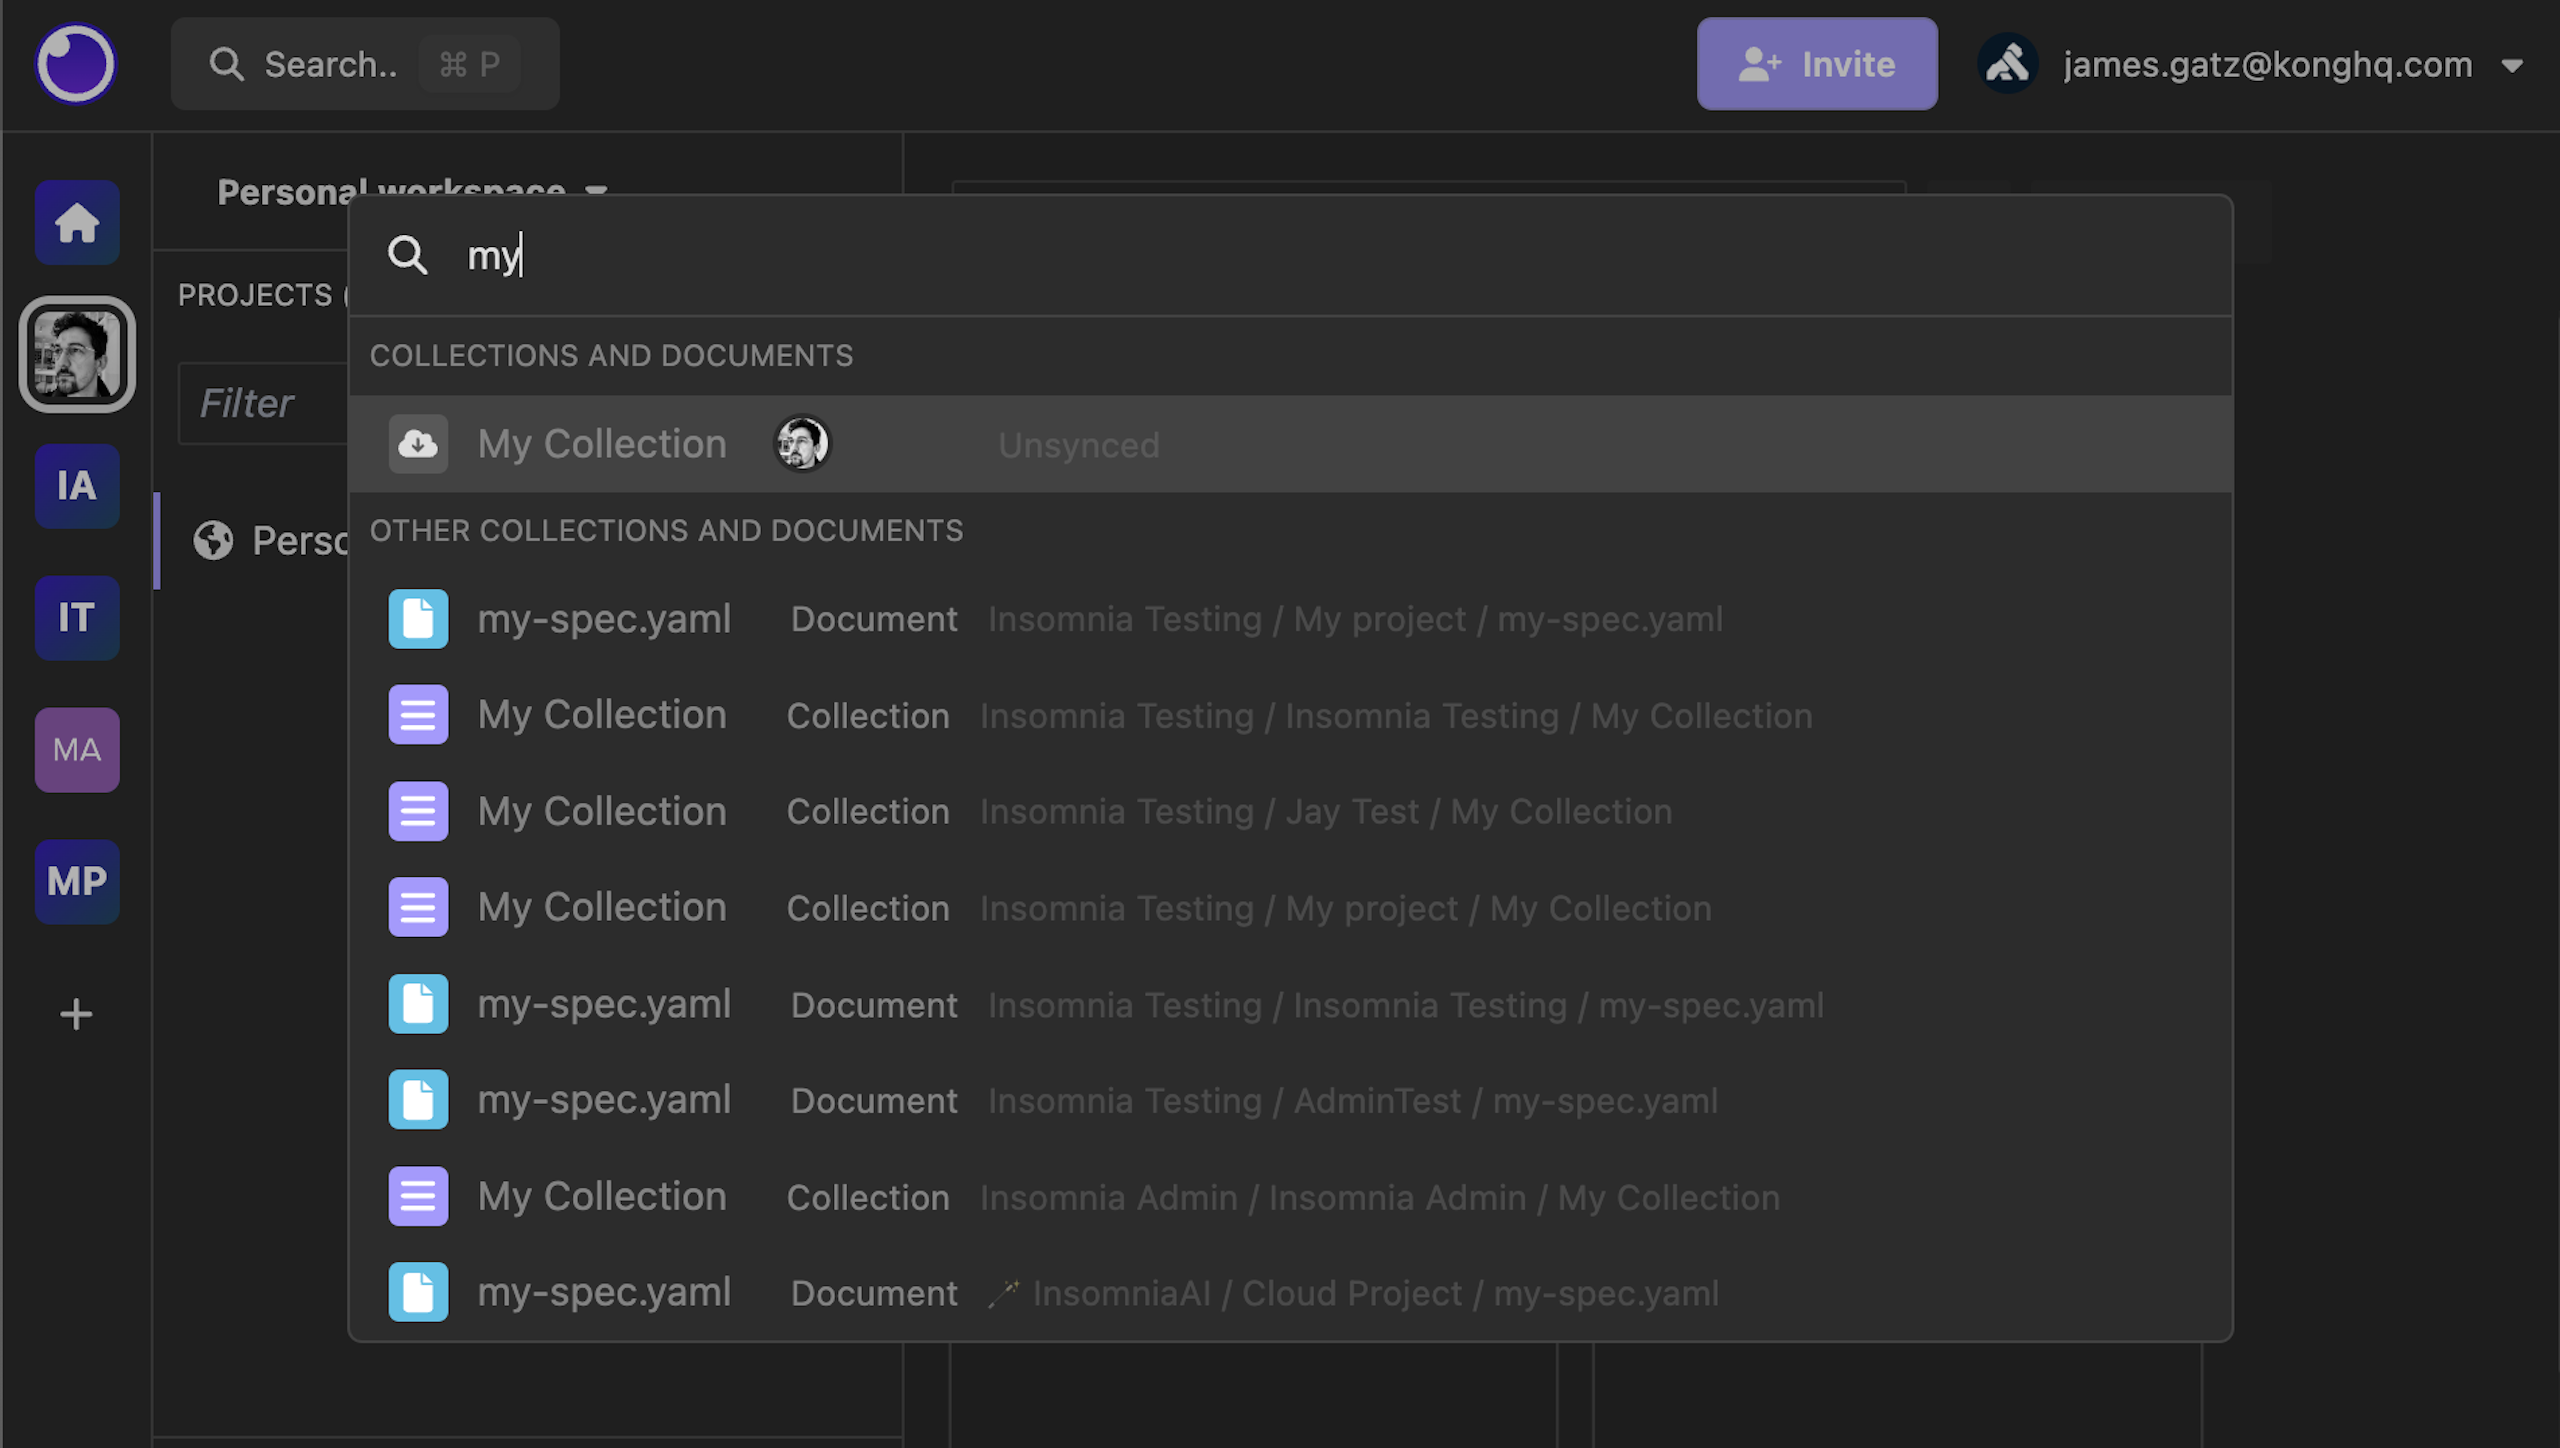Go to the Home organization icon
Image resolution: width=2560 pixels, height=1448 pixels.
pos(77,223)
